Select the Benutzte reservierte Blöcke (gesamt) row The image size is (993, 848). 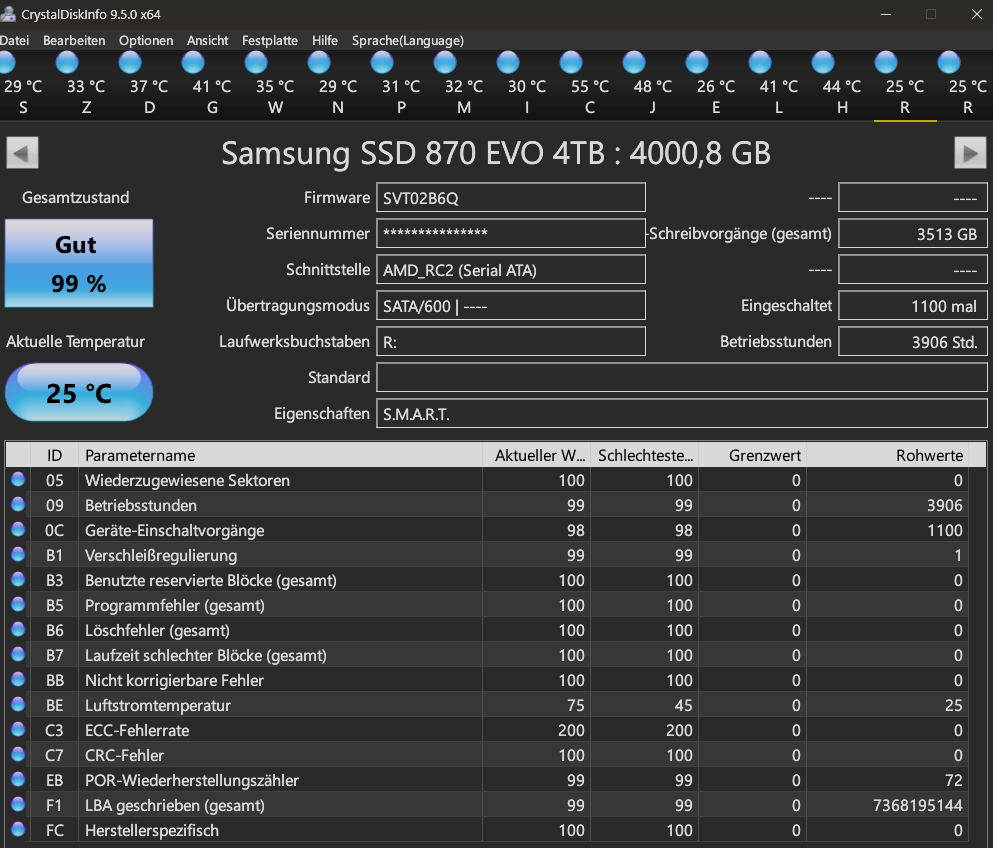pos(488,581)
